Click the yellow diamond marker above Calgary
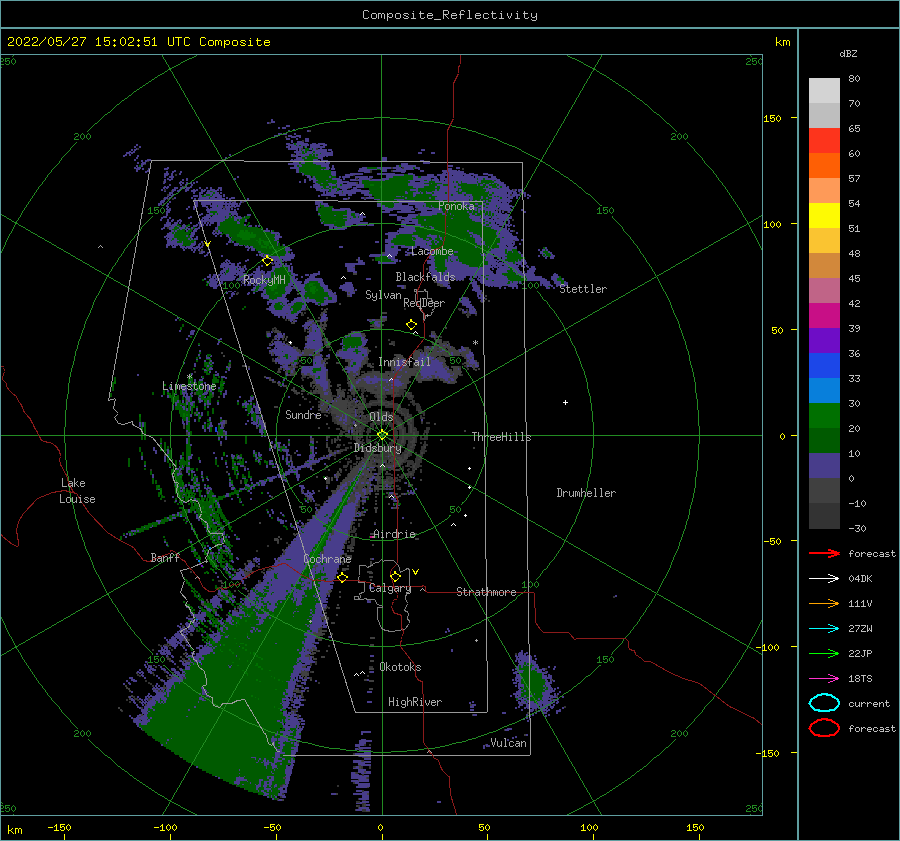900x841 pixels. click(395, 576)
